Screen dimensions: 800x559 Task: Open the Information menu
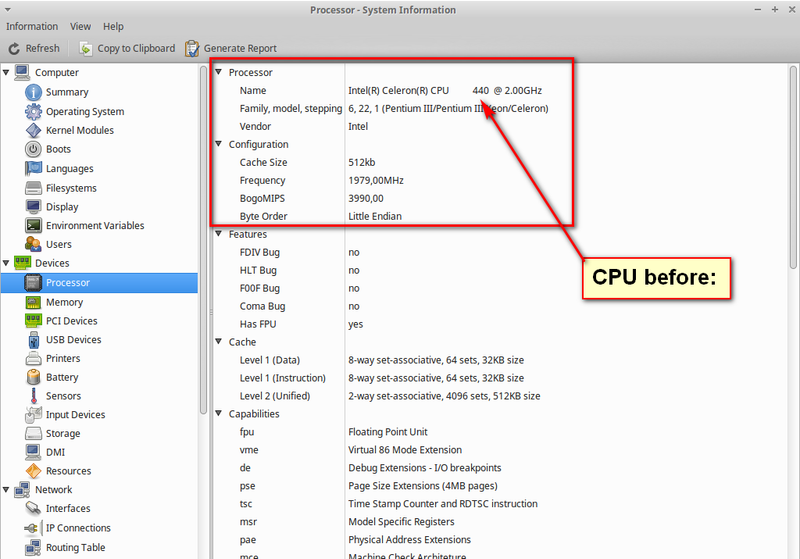tap(32, 27)
